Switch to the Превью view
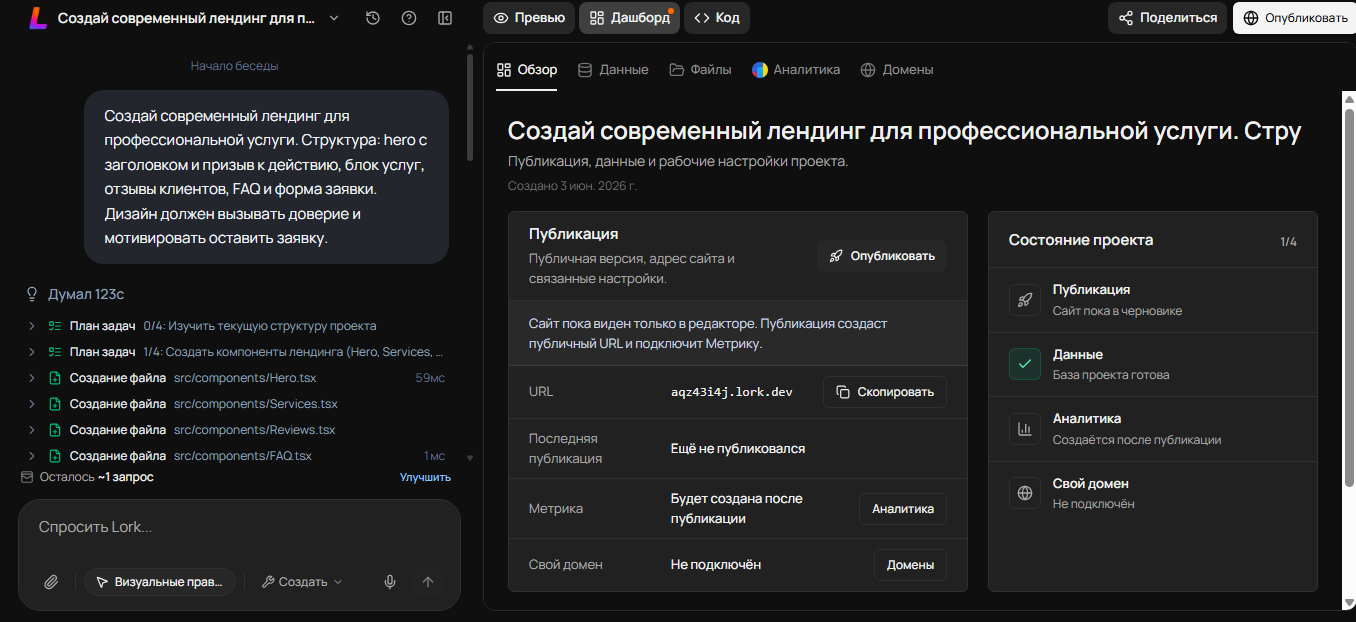1356x622 pixels. point(529,18)
